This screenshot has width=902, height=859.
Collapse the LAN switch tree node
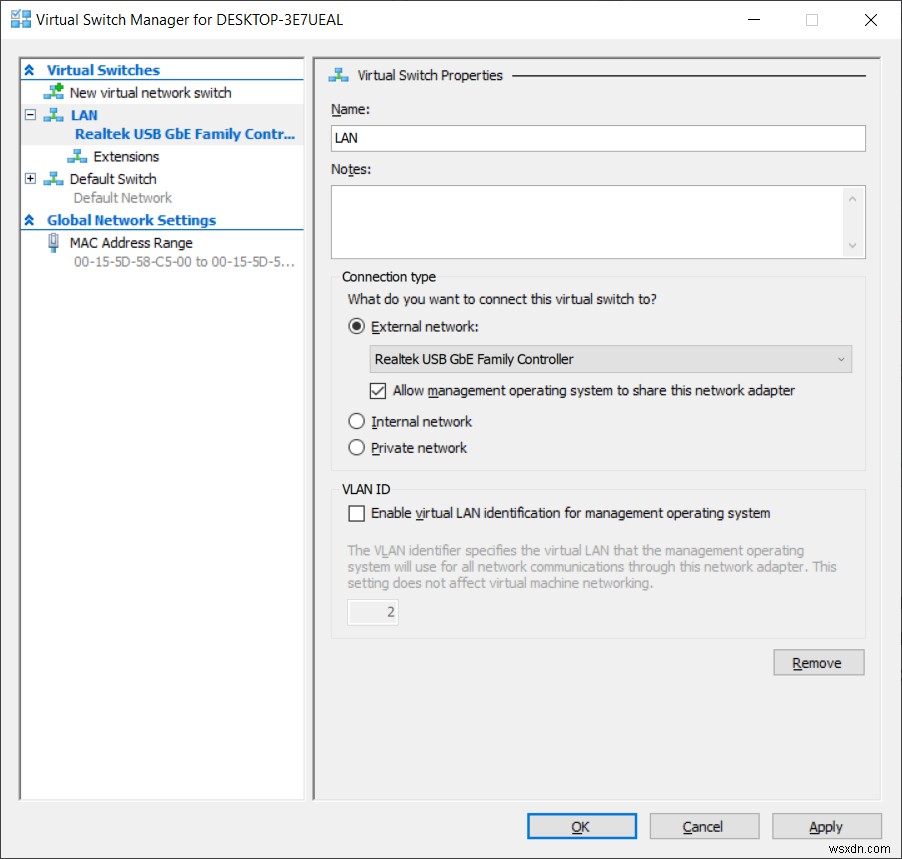30,115
